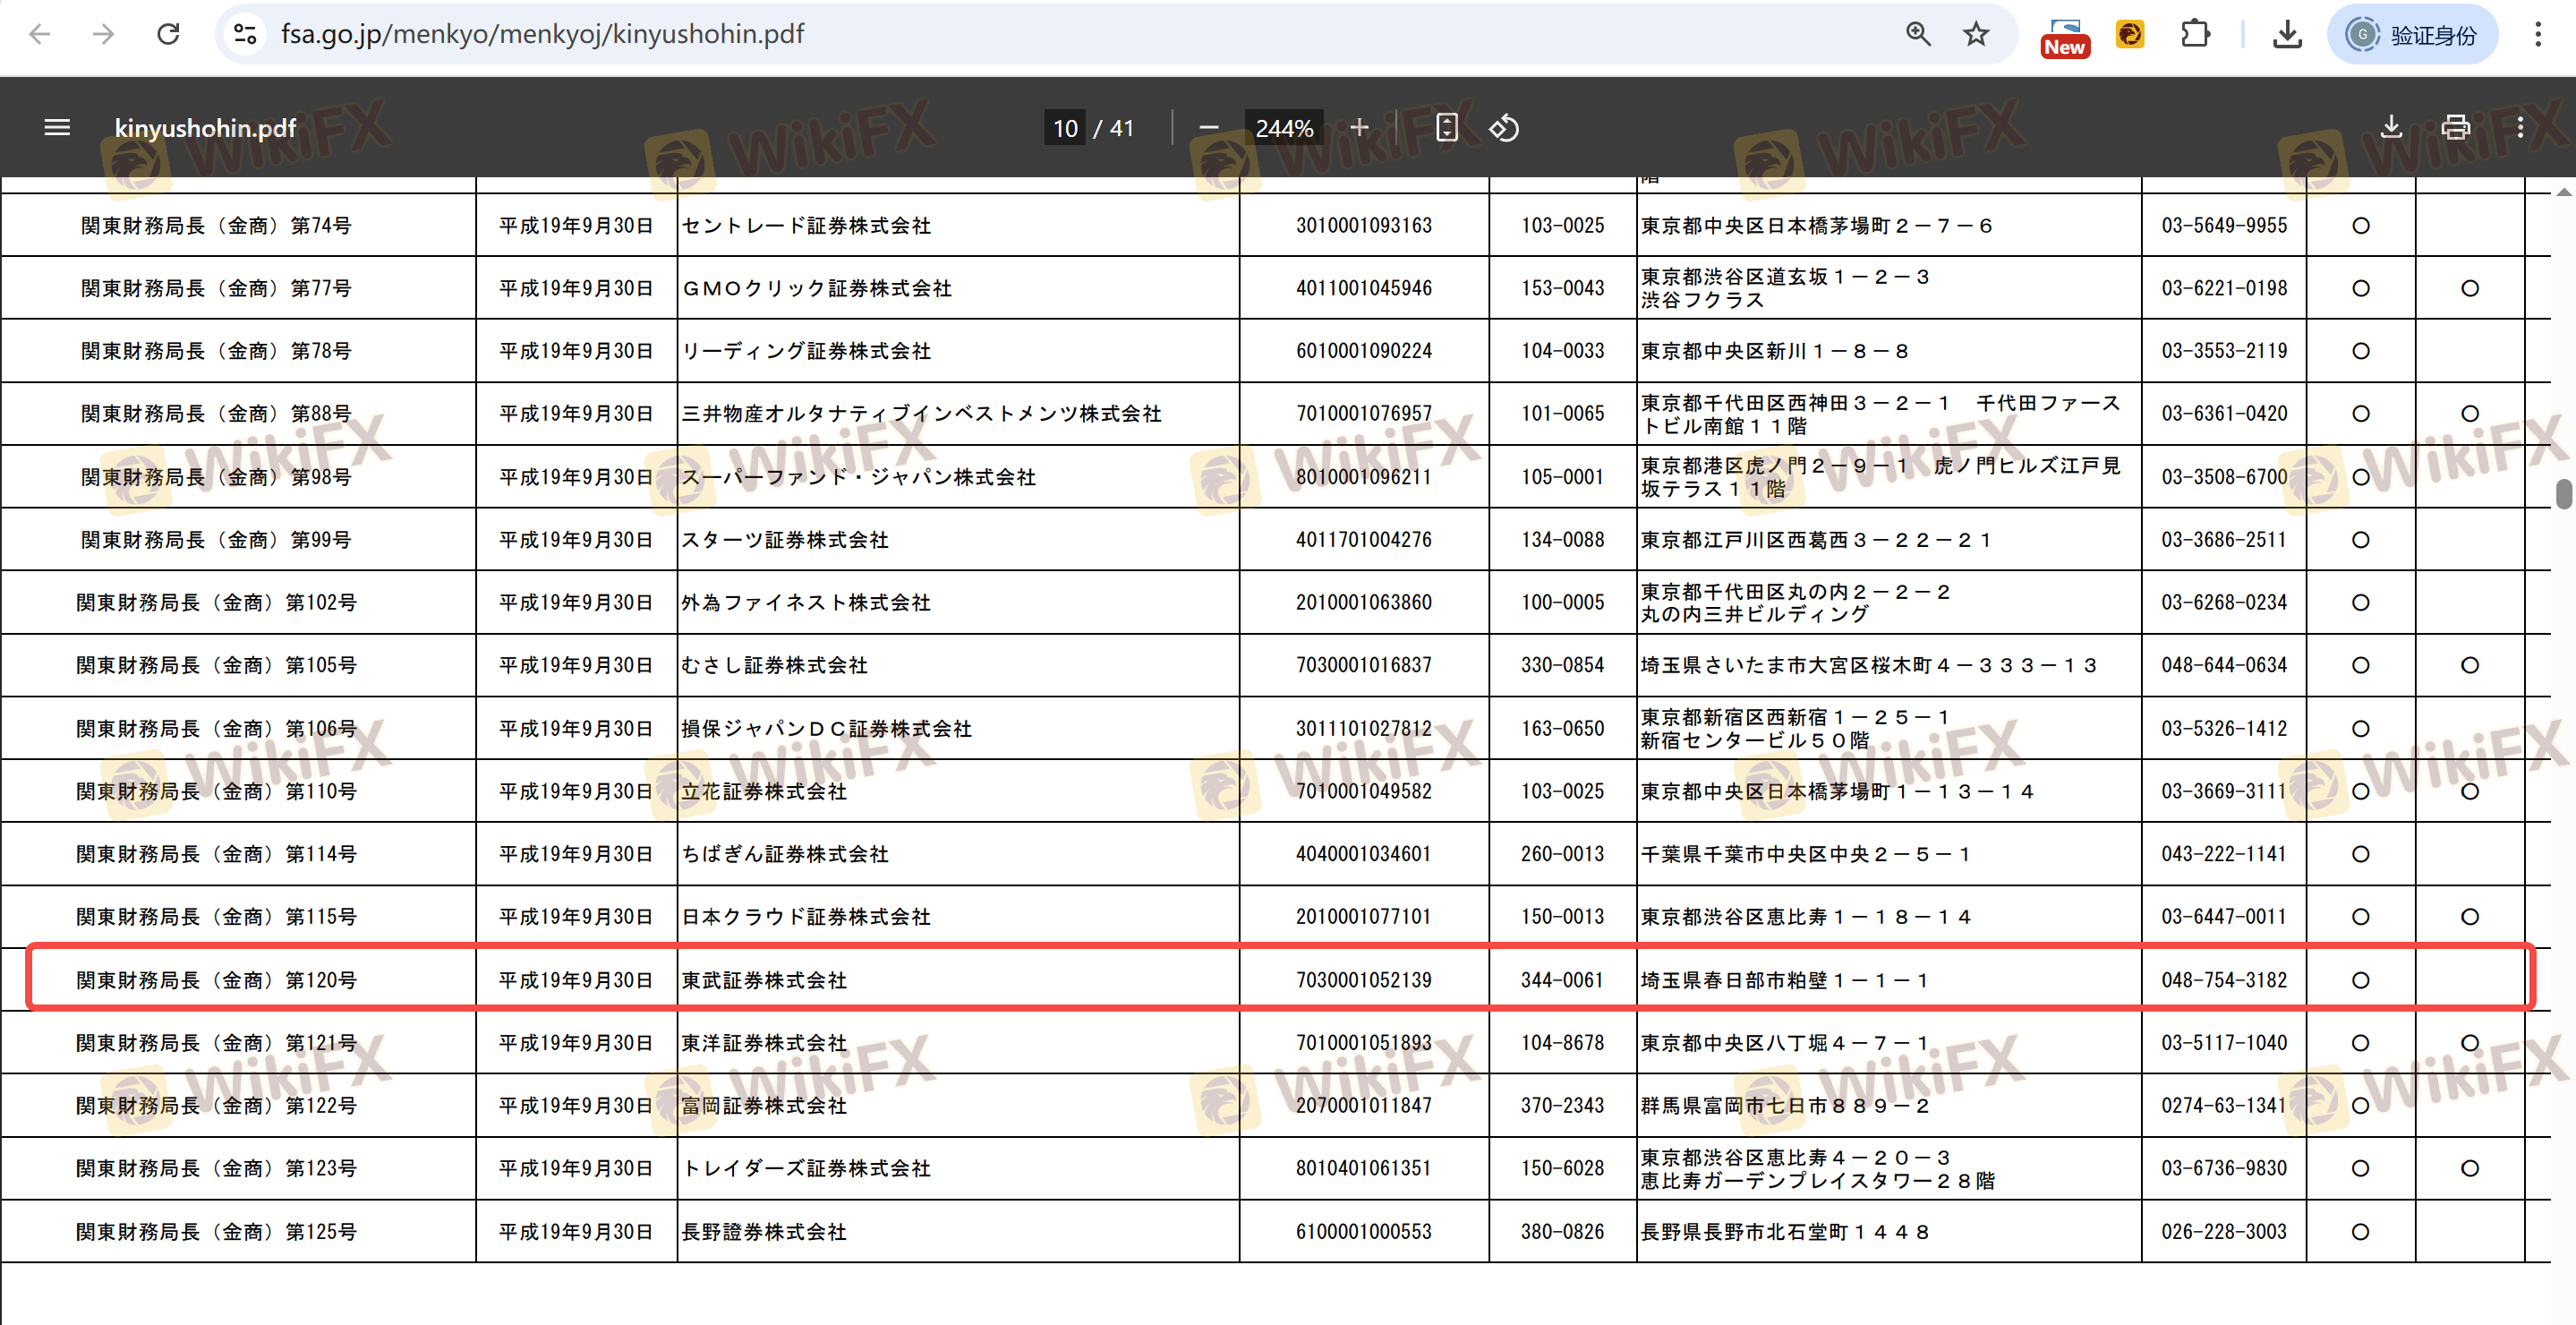
Task: Click the page number input field
Action: point(1064,128)
